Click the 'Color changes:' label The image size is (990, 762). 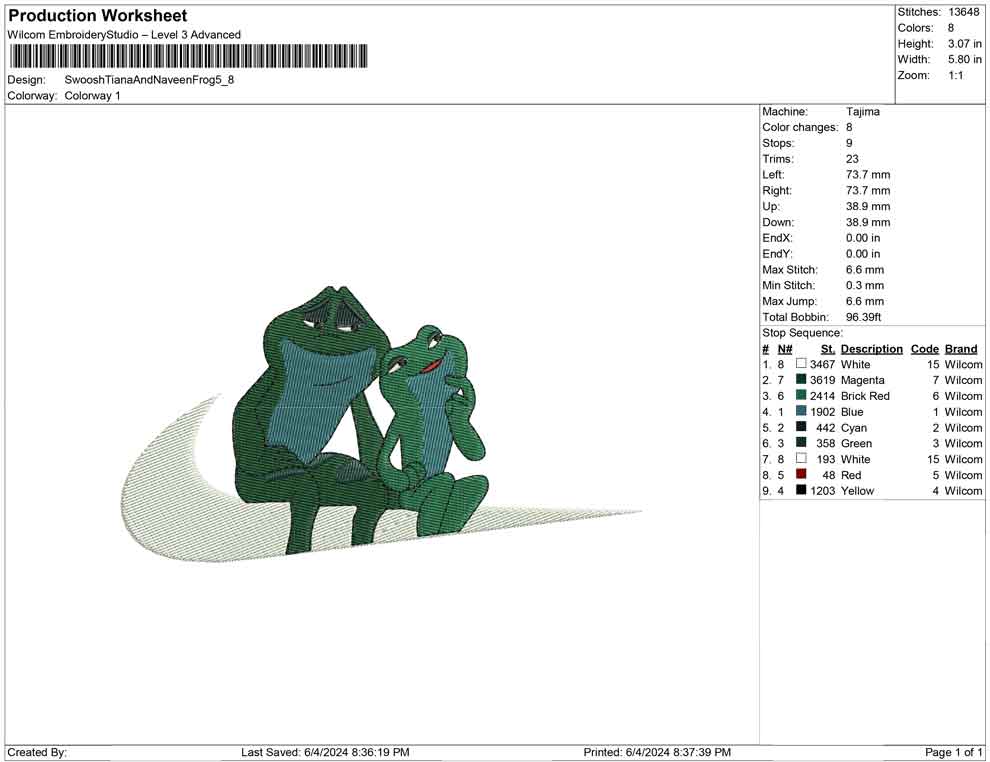(799, 128)
